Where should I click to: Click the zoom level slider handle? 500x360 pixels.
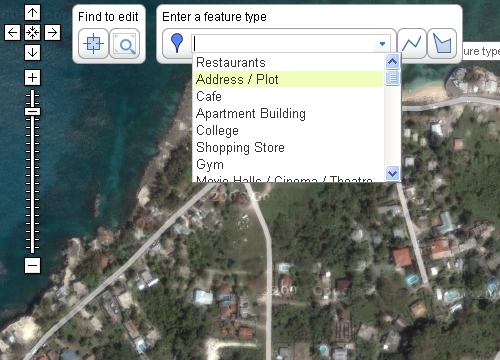(x=32, y=111)
